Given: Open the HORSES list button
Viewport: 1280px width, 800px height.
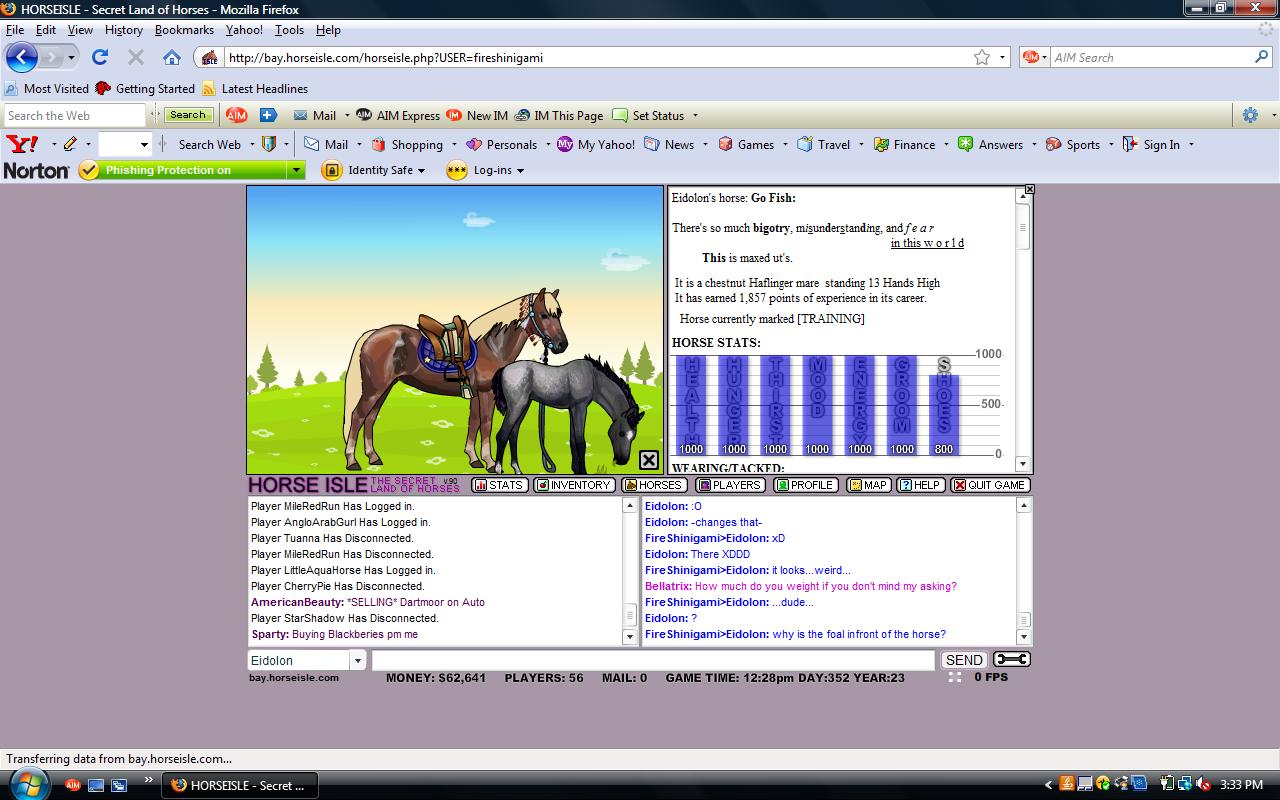Looking at the screenshot, I should pyautogui.click(x=654, y=485).
